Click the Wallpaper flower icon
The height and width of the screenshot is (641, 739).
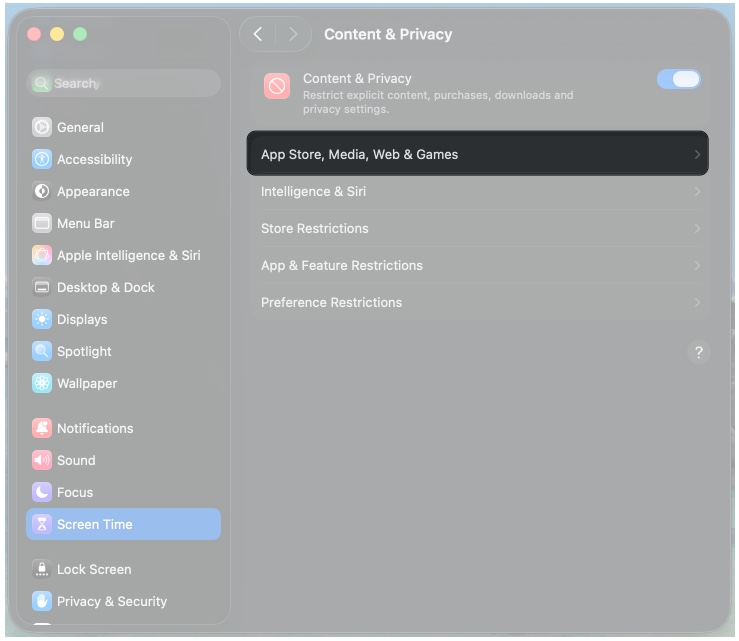pyautogui.click(x=41, y=383)
